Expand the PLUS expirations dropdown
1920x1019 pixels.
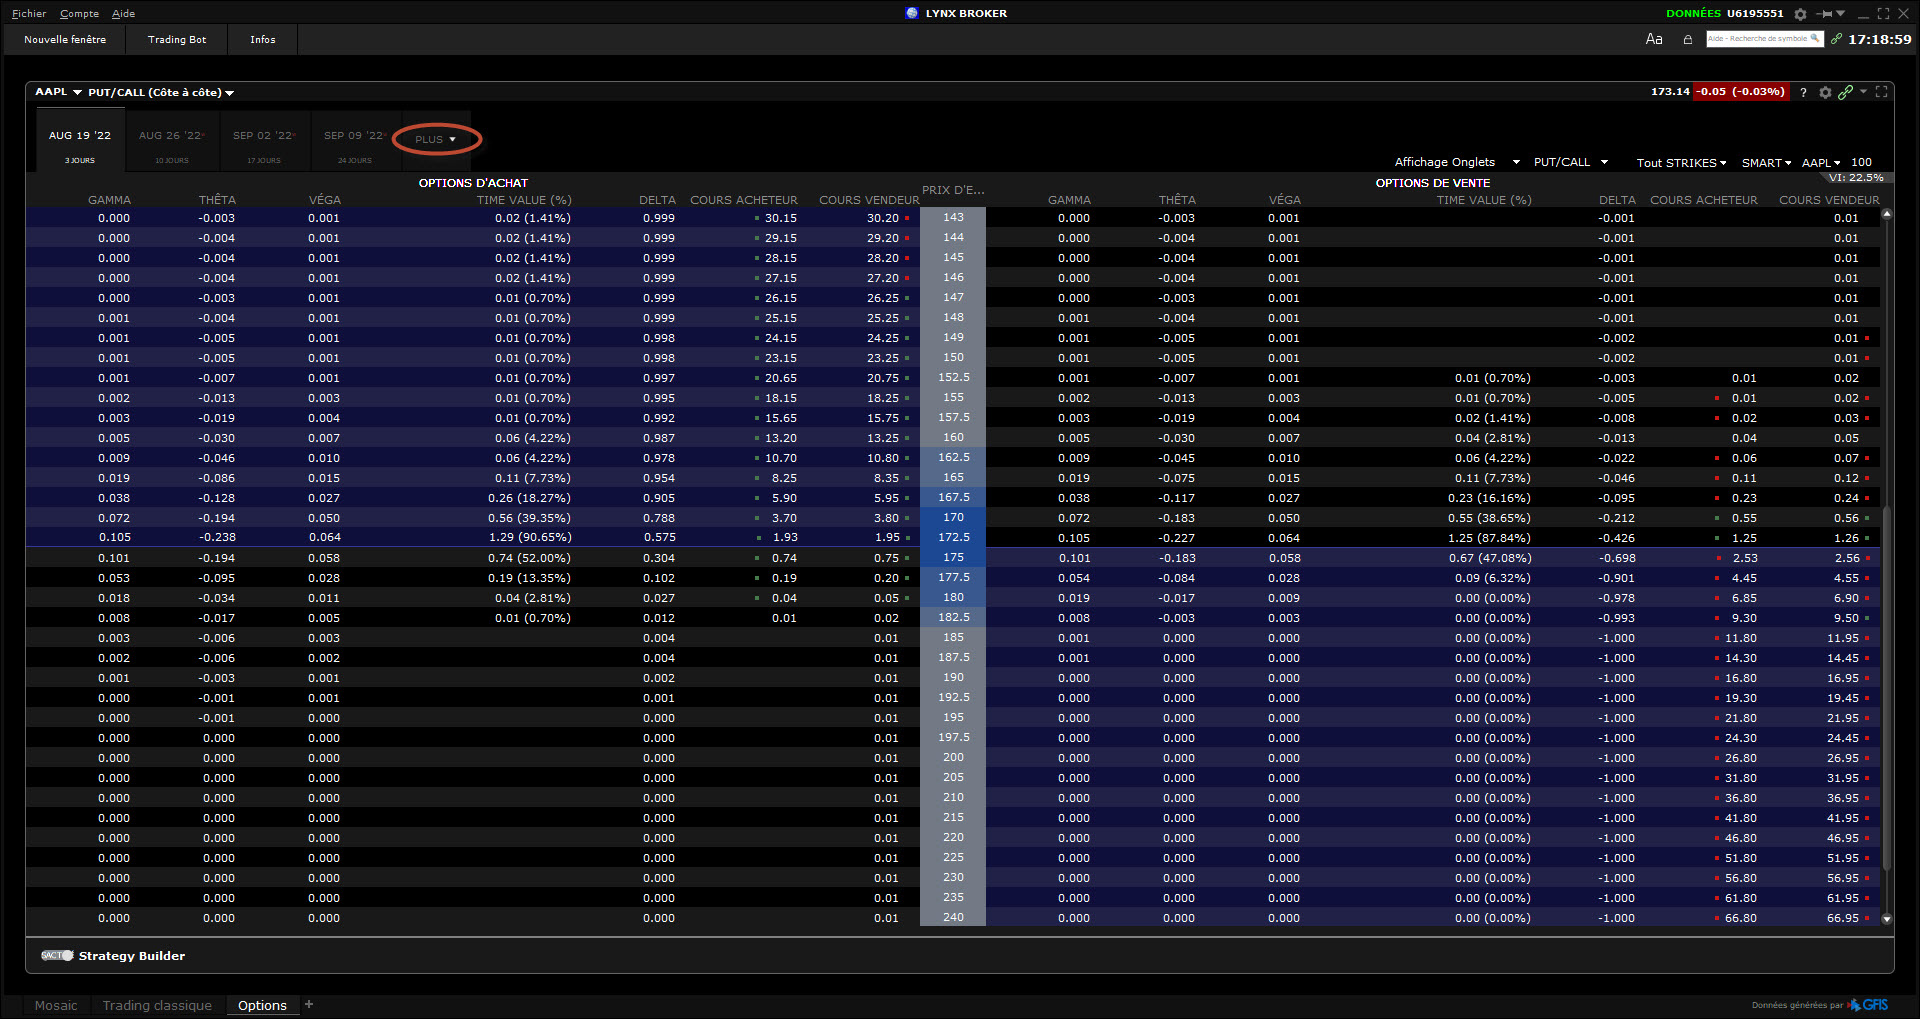pos(436,139)
